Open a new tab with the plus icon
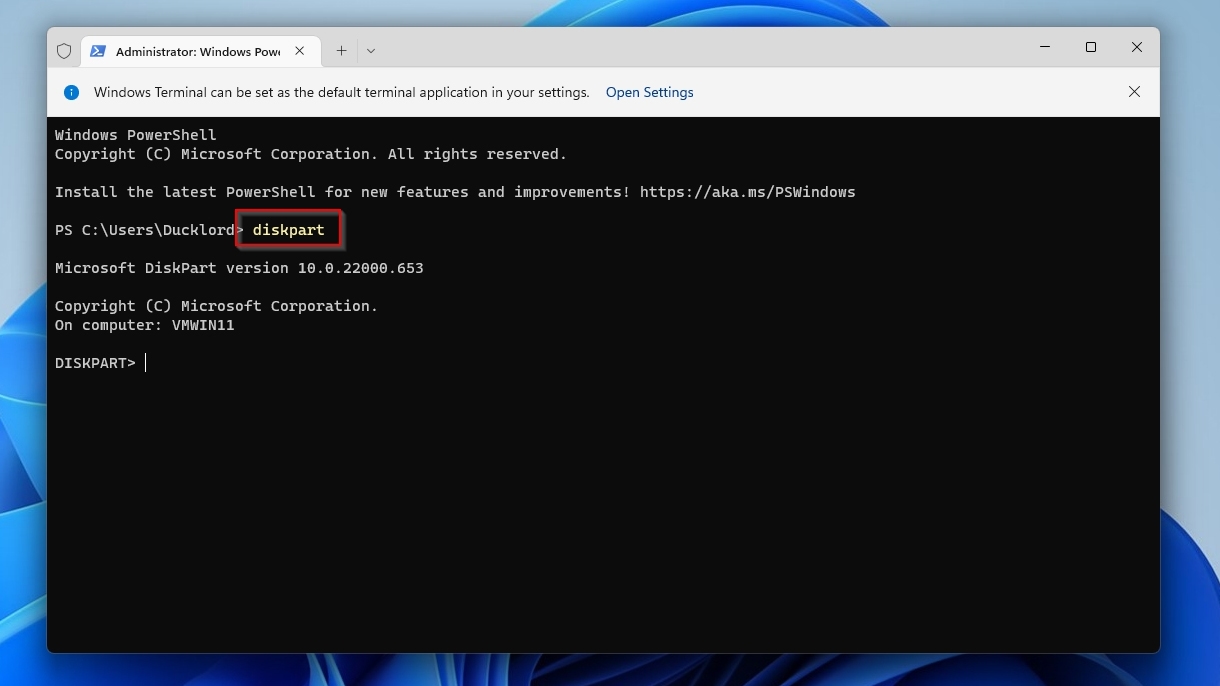The image size is (1220, 686). (341, 50)
